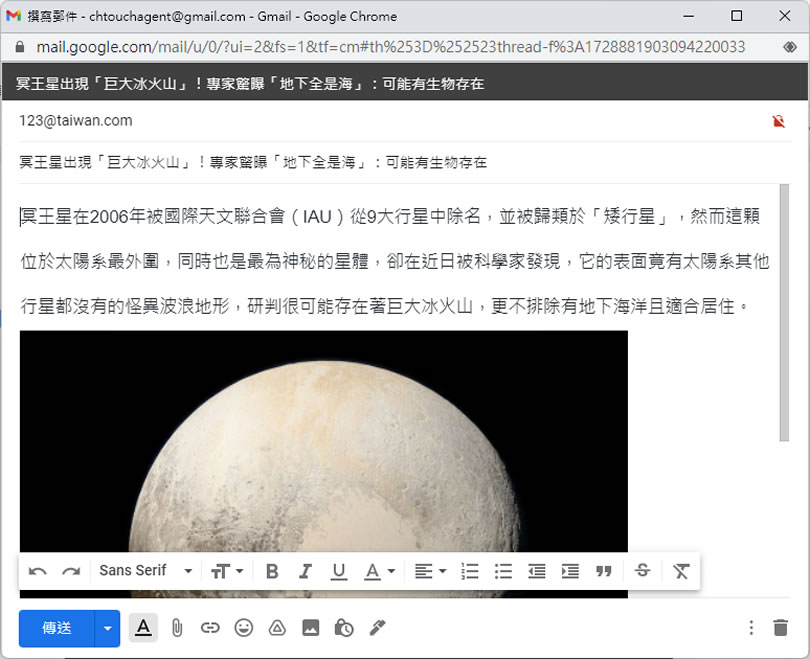This screenshot has height=659, width=810.
Task: Open the alignment options dropdown
Action: (x=430, y=571)
